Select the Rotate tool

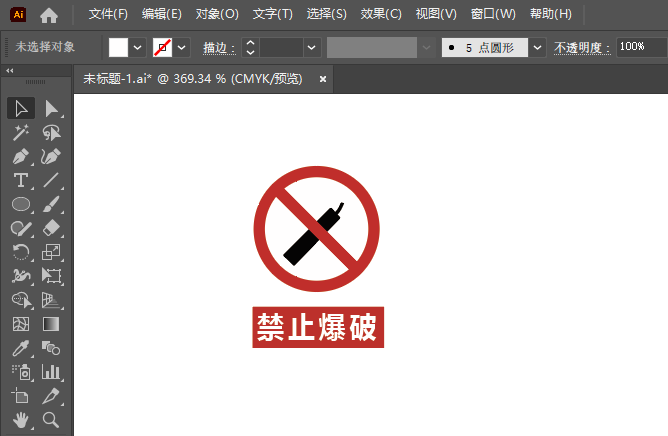[21, 252]
